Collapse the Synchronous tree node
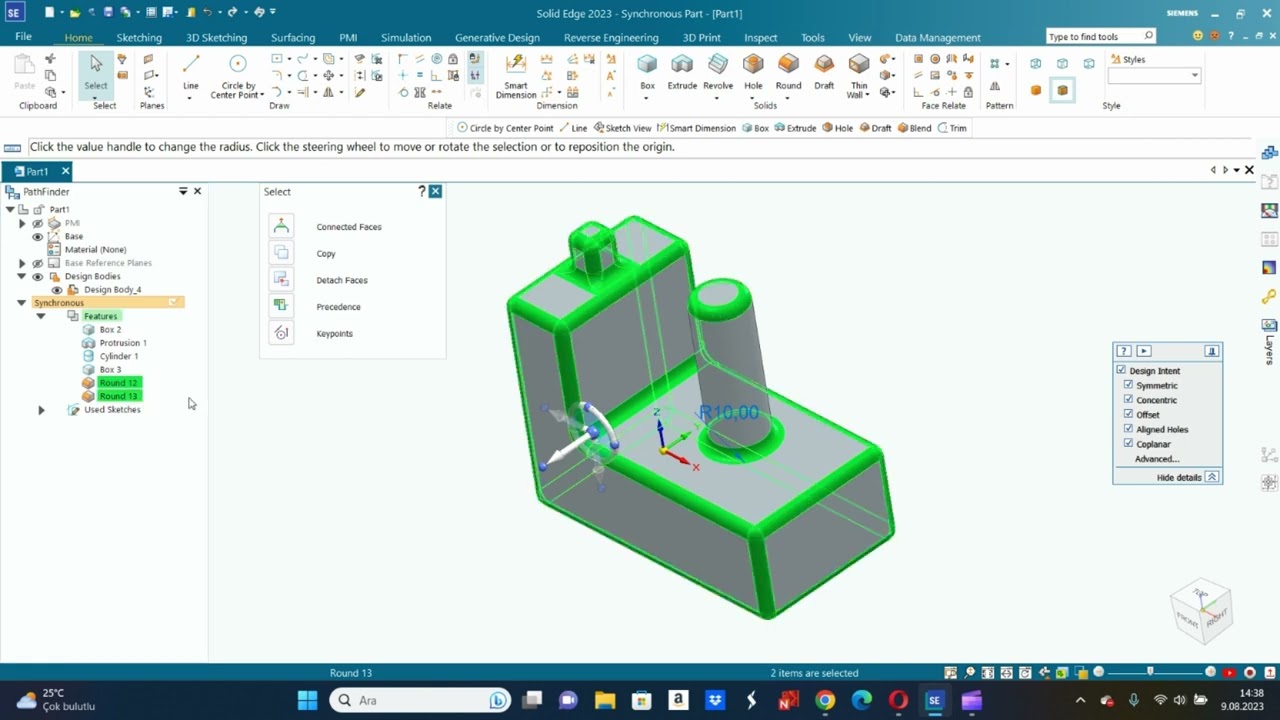Image resolution: width=1280 pixels, height=720 pixels. pyautogui.click(x=21, y=302)
